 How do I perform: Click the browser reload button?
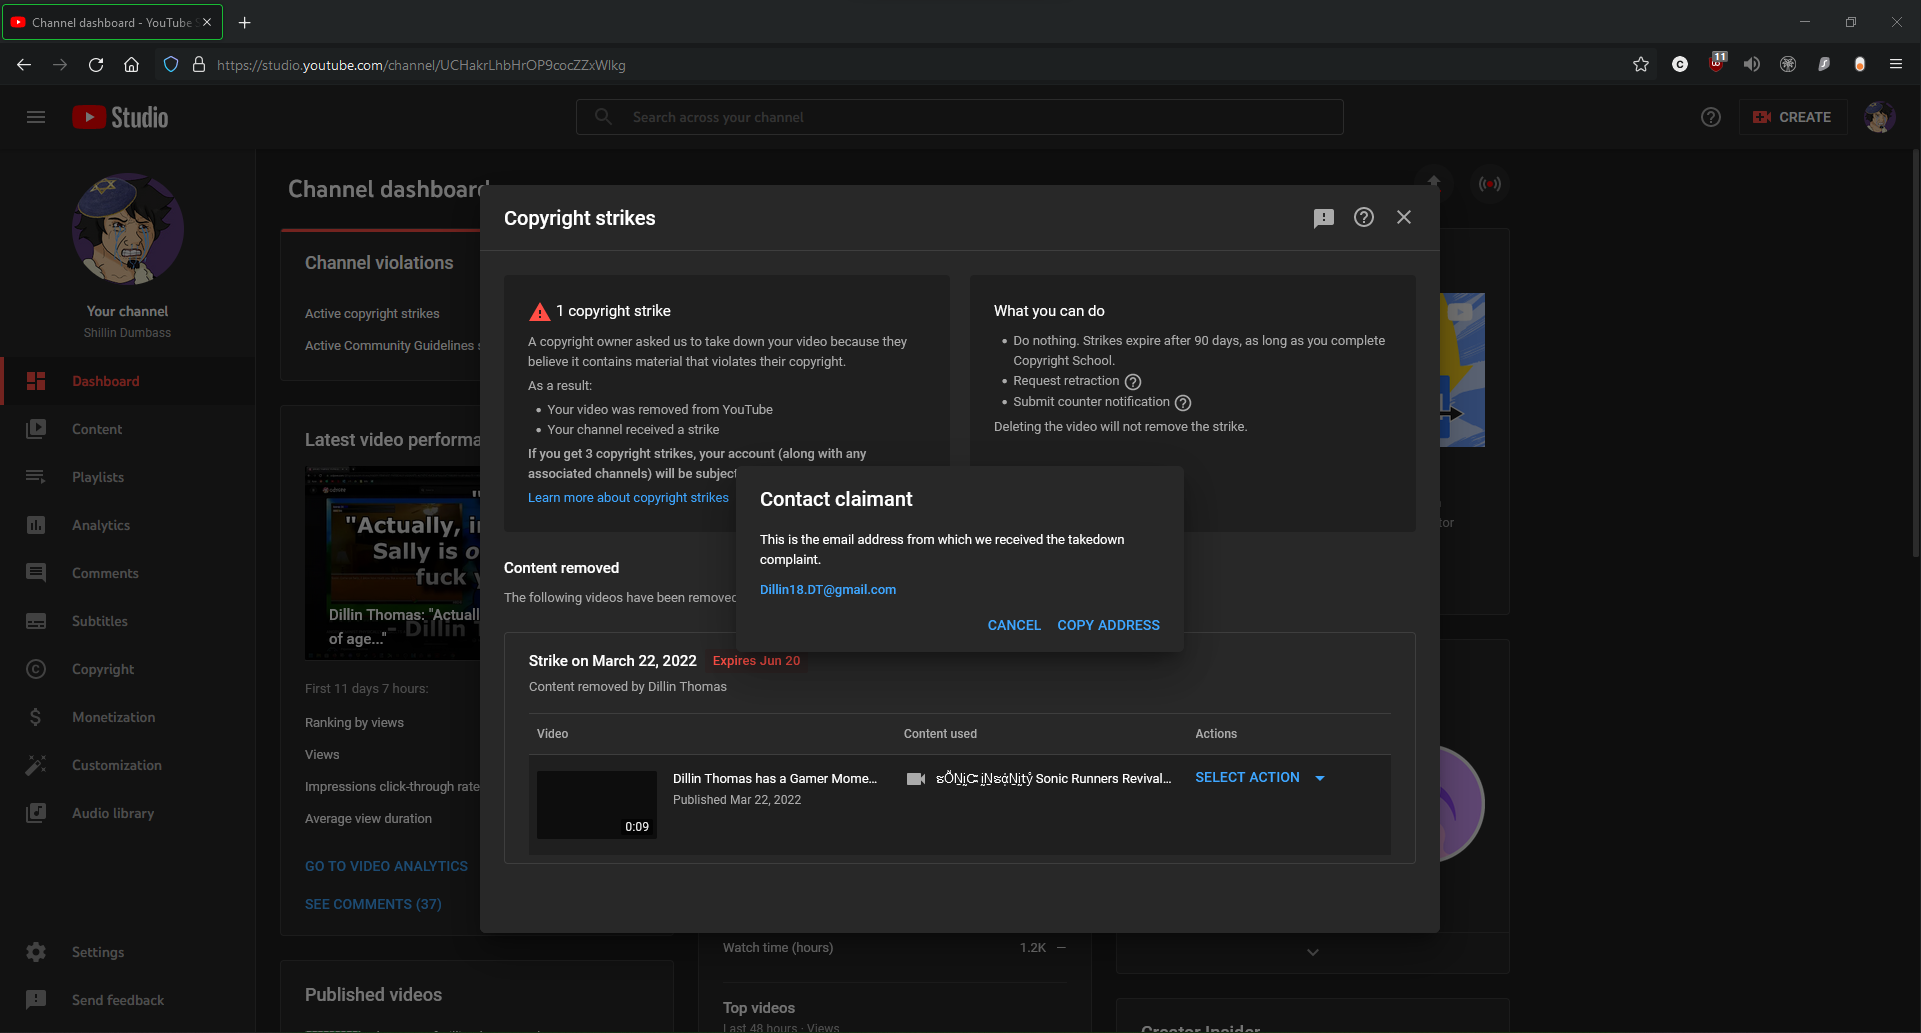96,65
